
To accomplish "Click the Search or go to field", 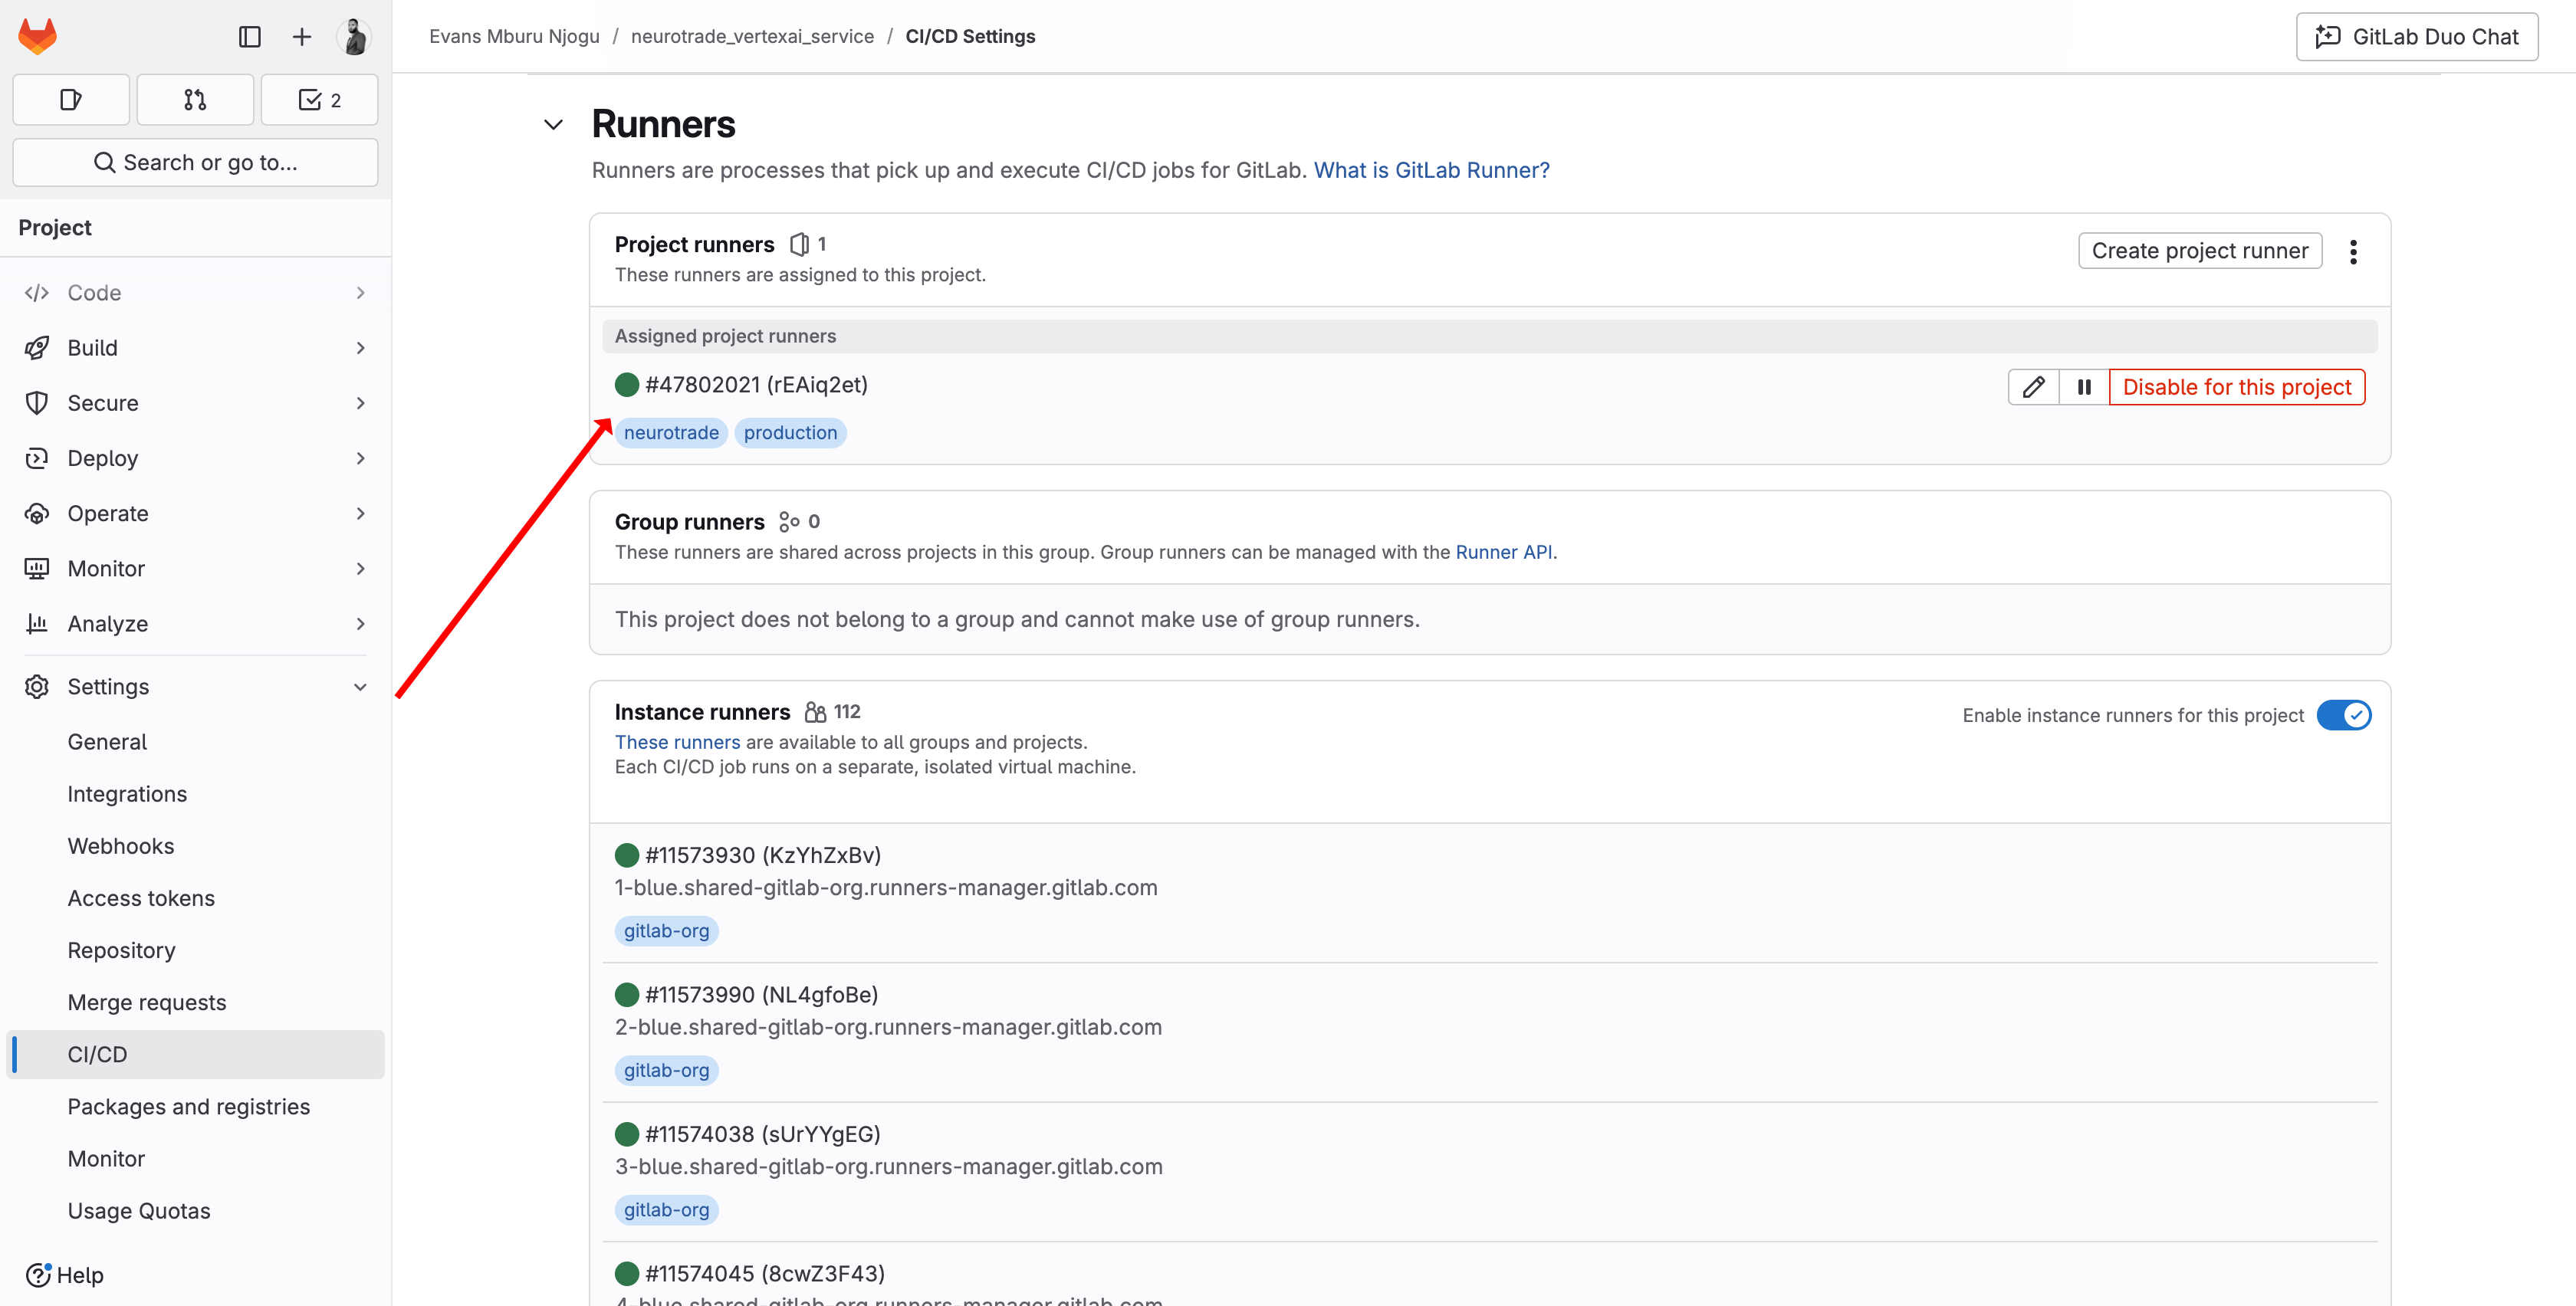I will (195, 162).
